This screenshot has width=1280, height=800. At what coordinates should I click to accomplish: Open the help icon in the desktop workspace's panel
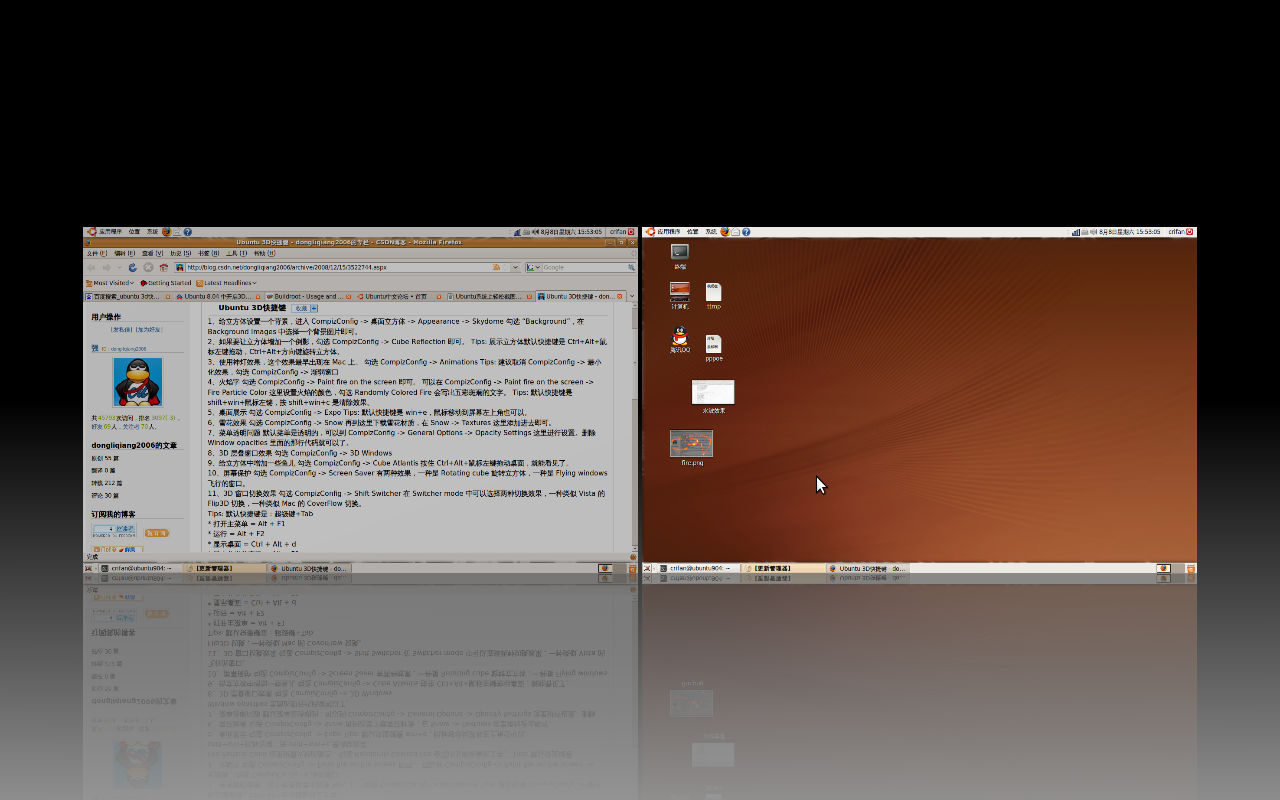click(x=745, y=232)
